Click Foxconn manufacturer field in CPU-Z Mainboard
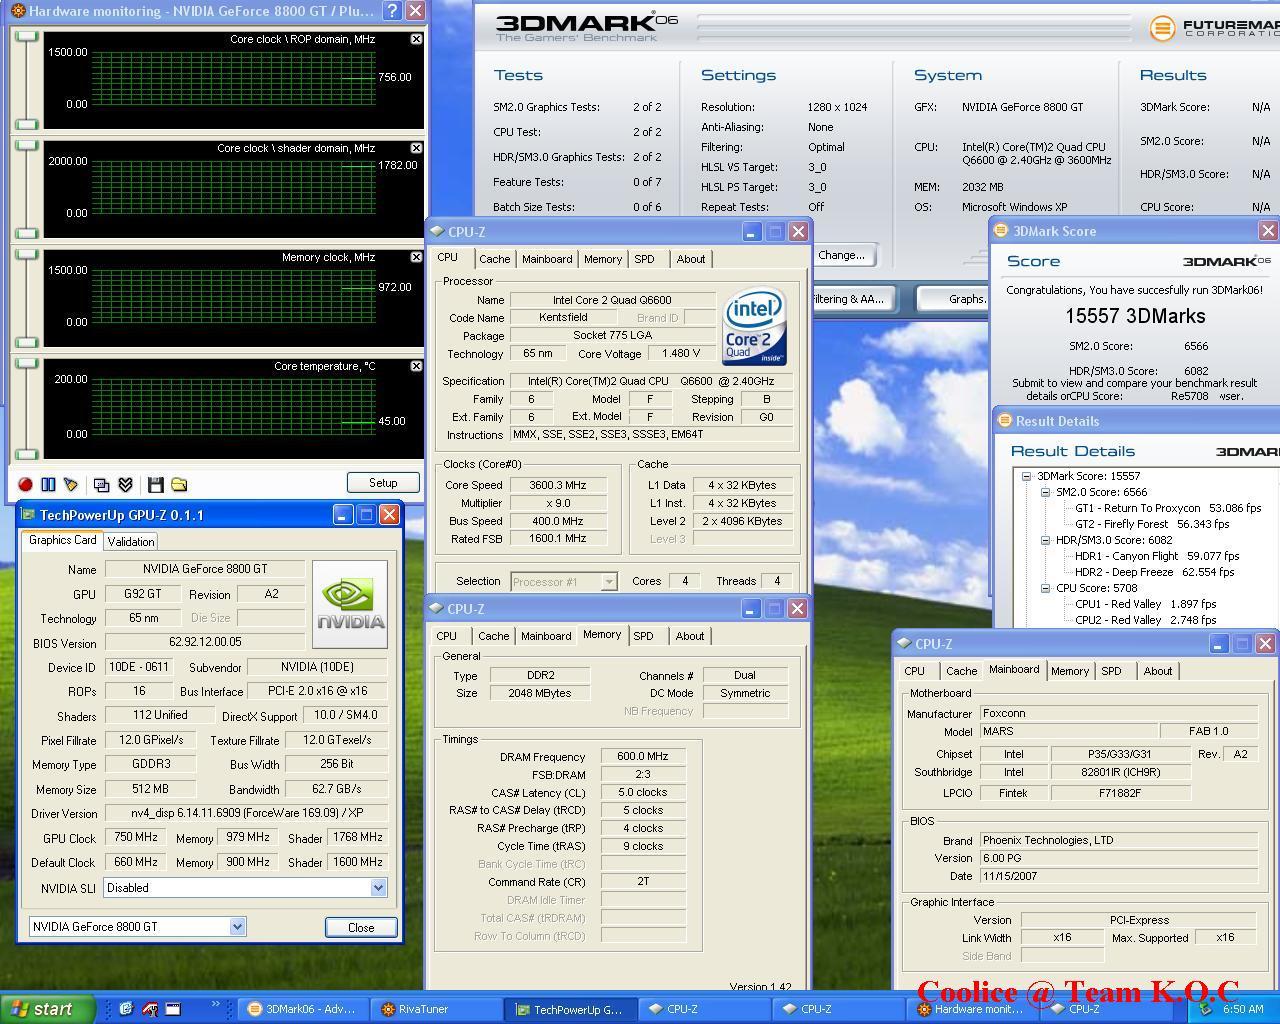Viewport: 1280px width, 1024px height. [1118, 714]
